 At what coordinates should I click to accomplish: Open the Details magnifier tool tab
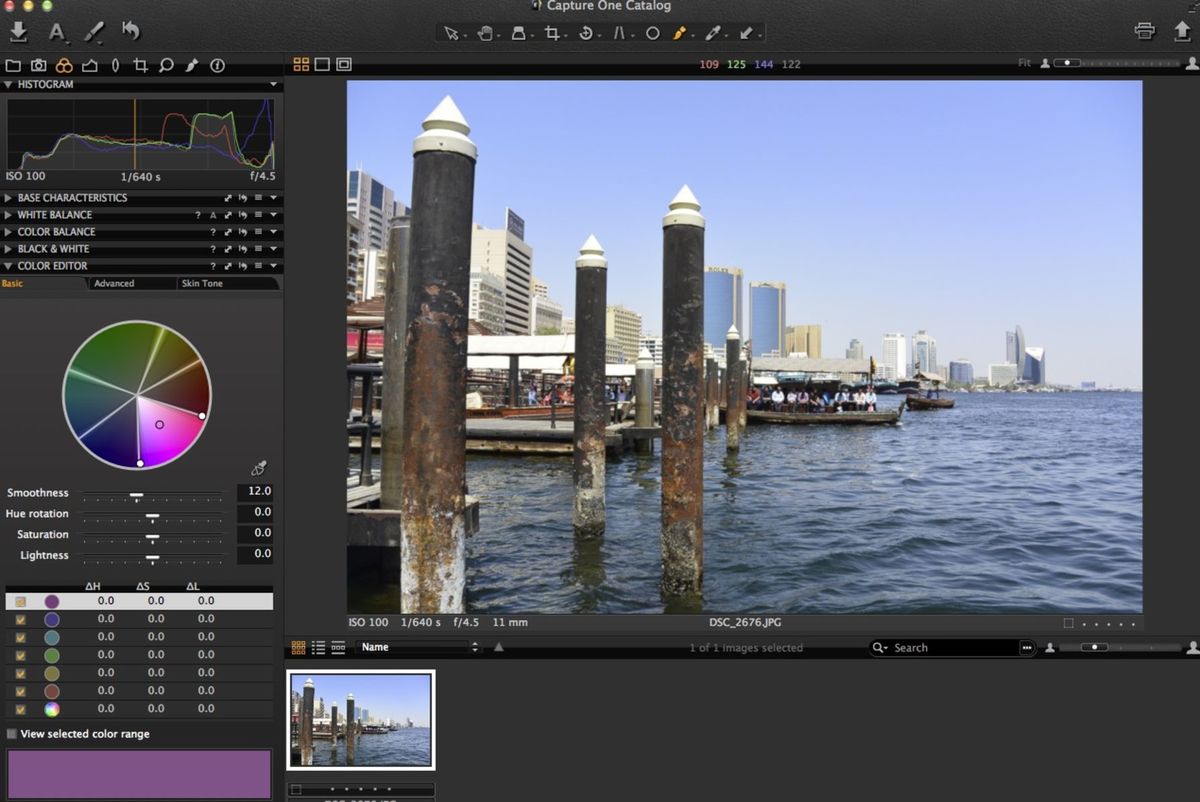coord(166,66)
